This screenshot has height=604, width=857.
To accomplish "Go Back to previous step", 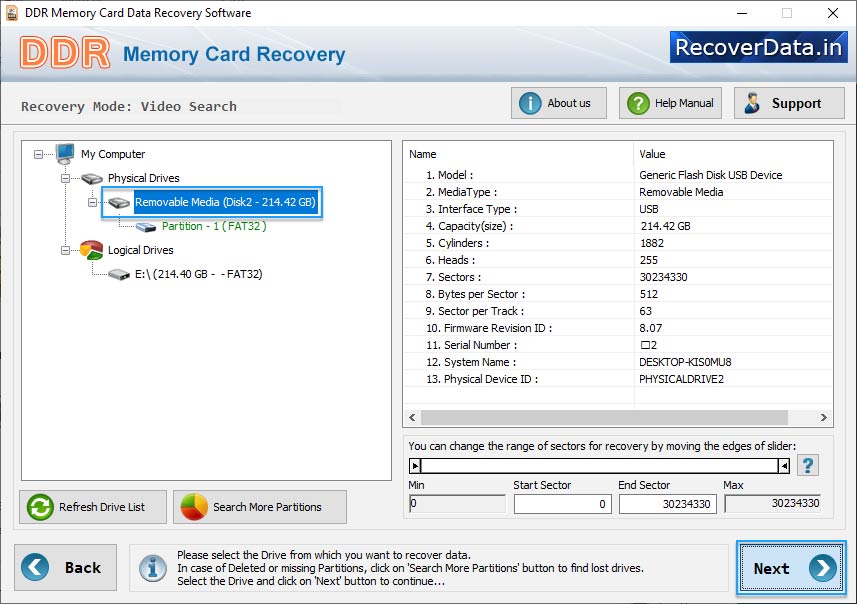I will 66,567.
